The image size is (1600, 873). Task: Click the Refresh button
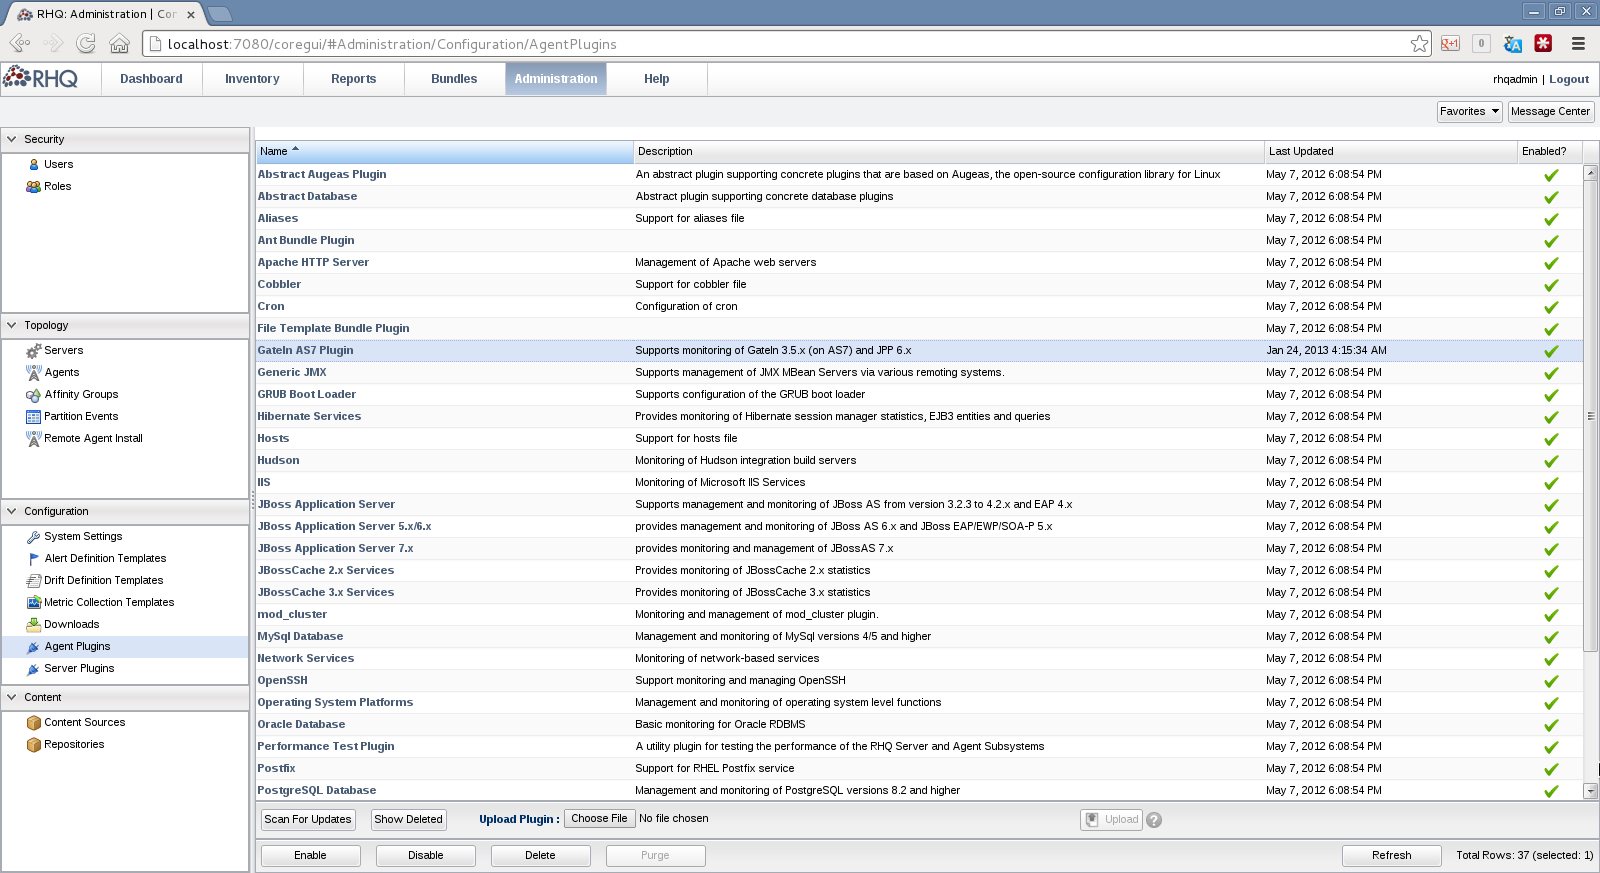[x=1392, y=855]
